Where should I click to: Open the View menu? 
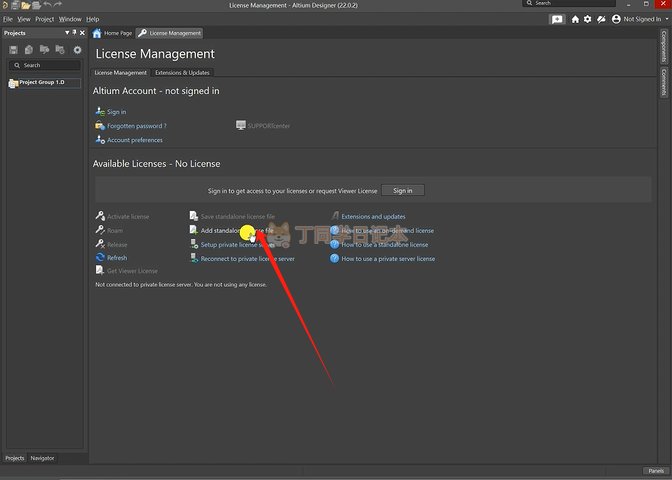24,19
